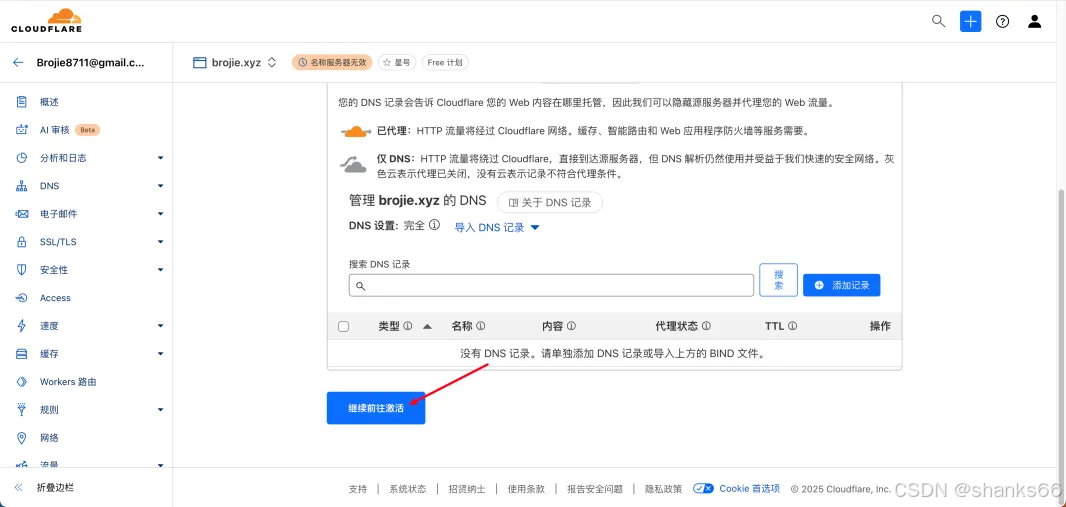Click the collapse sidebar double-chevron icon

pos(18,487)
